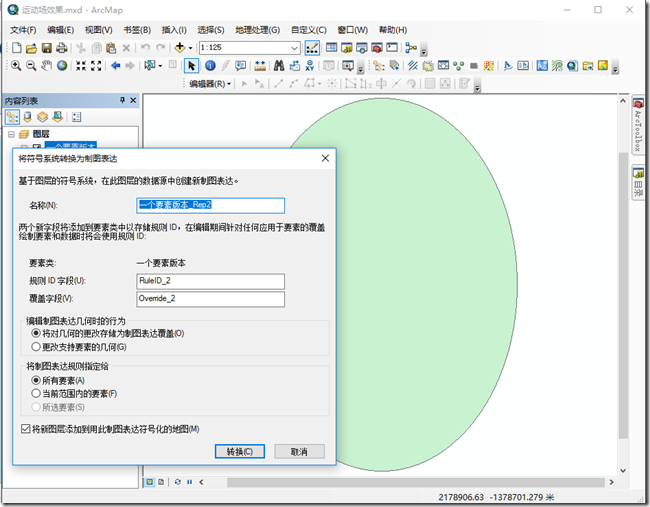The image size is (650, 507).
Task: Open the Help(H) menu
Action: [393, 30]
